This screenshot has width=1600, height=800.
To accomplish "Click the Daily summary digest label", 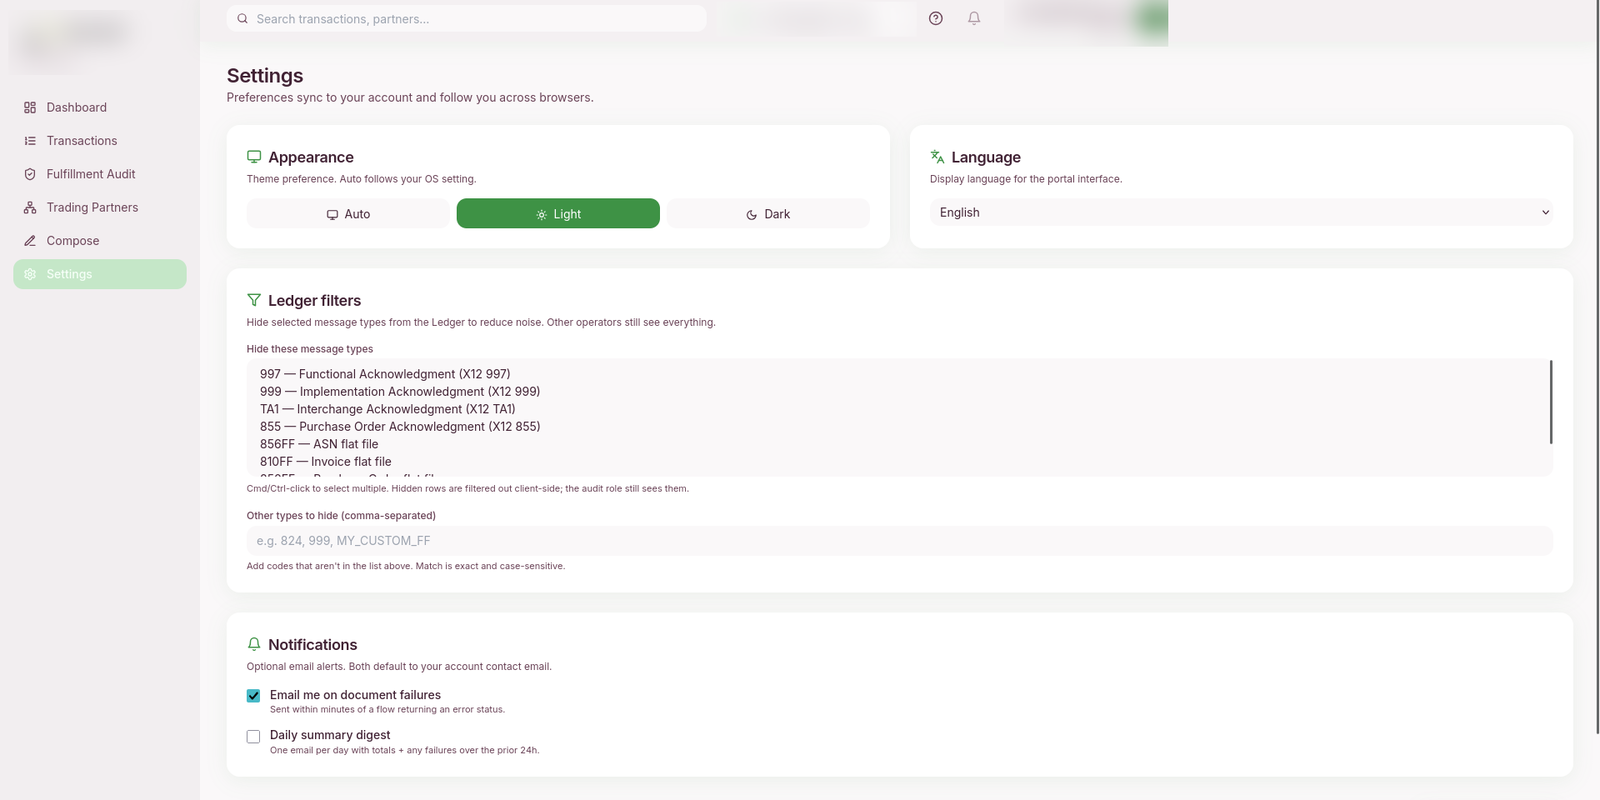I will point(330,735).
